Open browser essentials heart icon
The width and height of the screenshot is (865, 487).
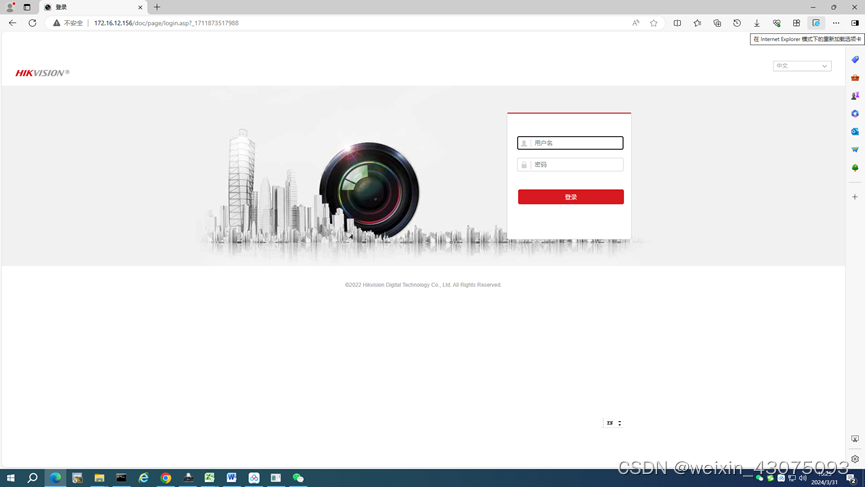[x=777, y=23]
